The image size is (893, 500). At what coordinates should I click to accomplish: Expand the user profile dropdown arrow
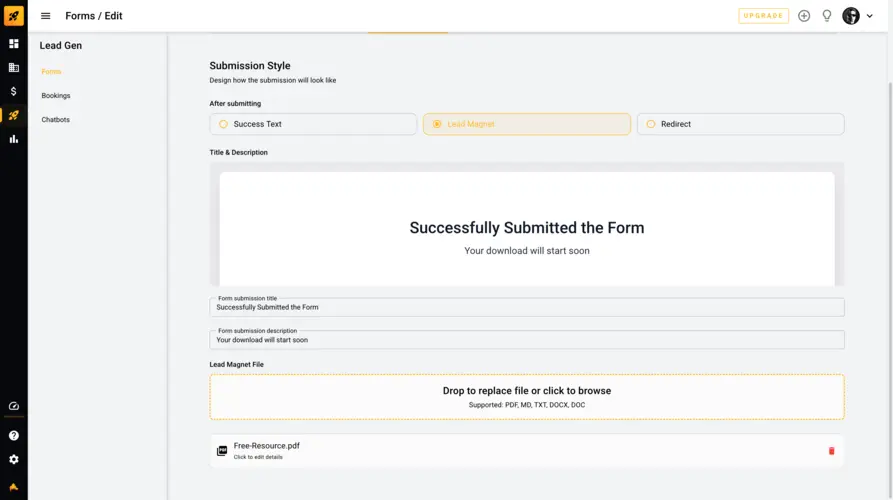(x=870, y=16)
